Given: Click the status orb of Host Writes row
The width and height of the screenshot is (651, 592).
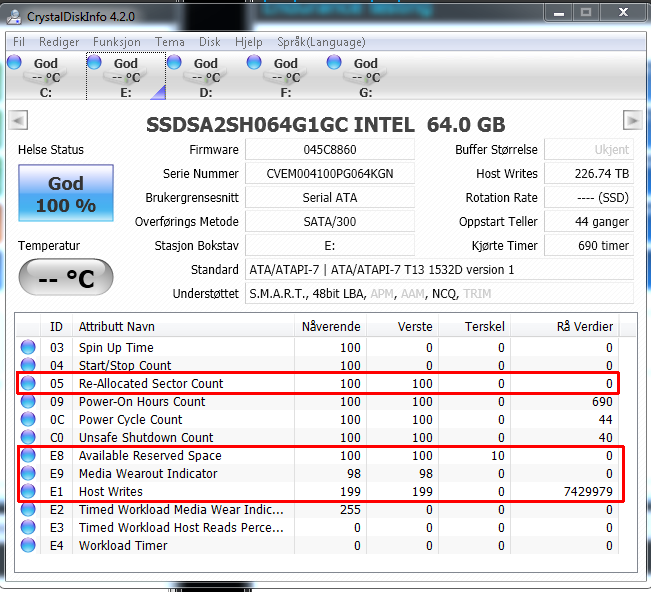Looking at the screenshot, I should pos(28,491).
